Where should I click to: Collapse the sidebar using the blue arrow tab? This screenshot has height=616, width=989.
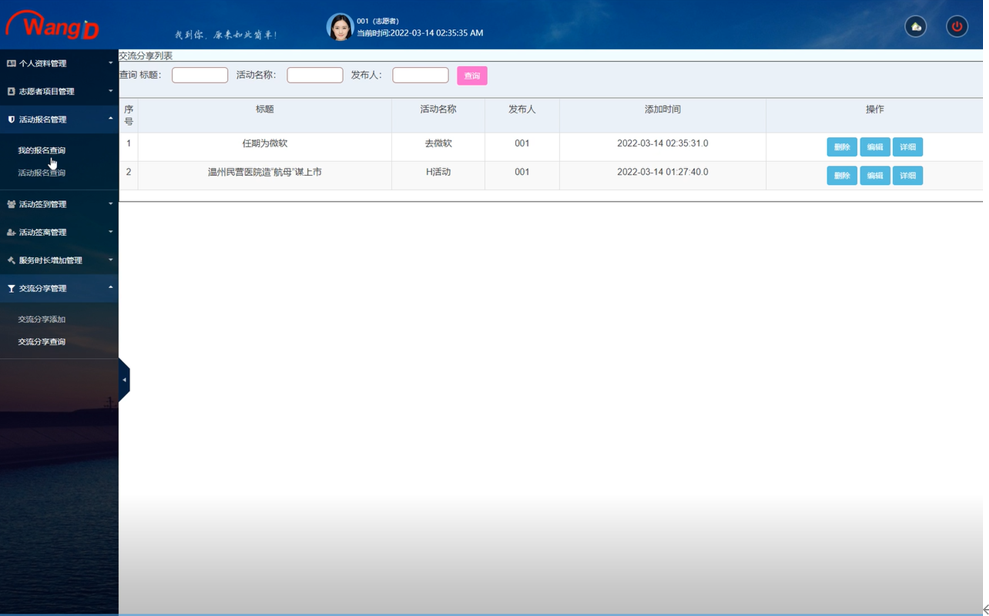click(x=123, y=379)
